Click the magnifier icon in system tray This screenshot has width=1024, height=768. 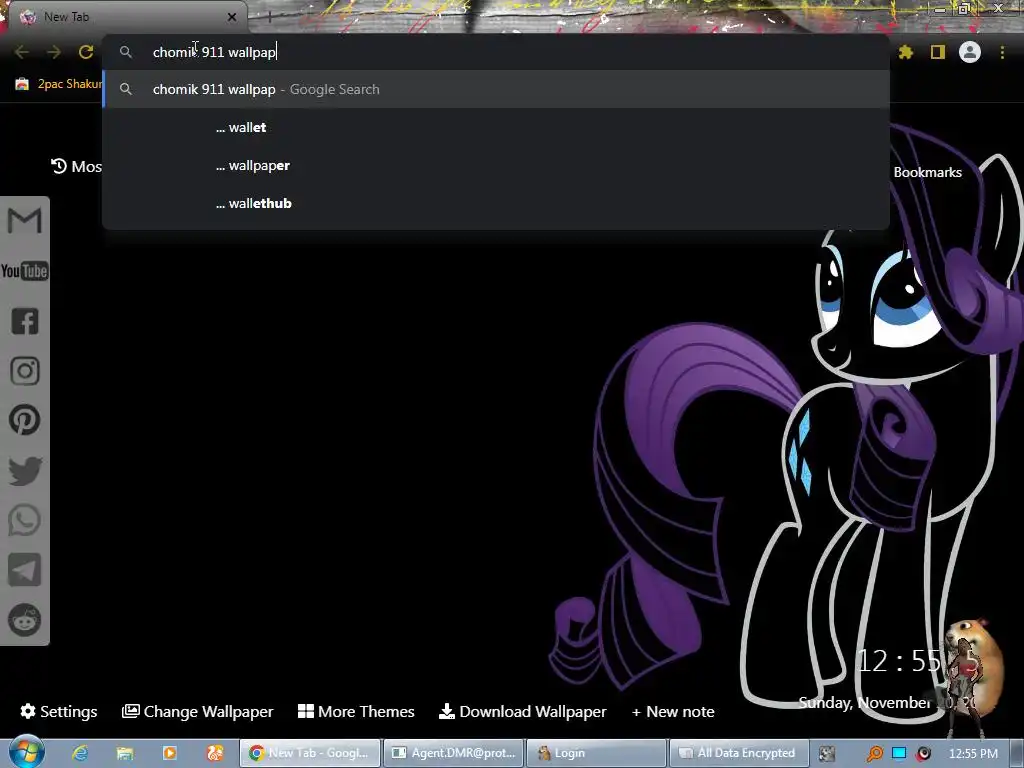point(874,754)
